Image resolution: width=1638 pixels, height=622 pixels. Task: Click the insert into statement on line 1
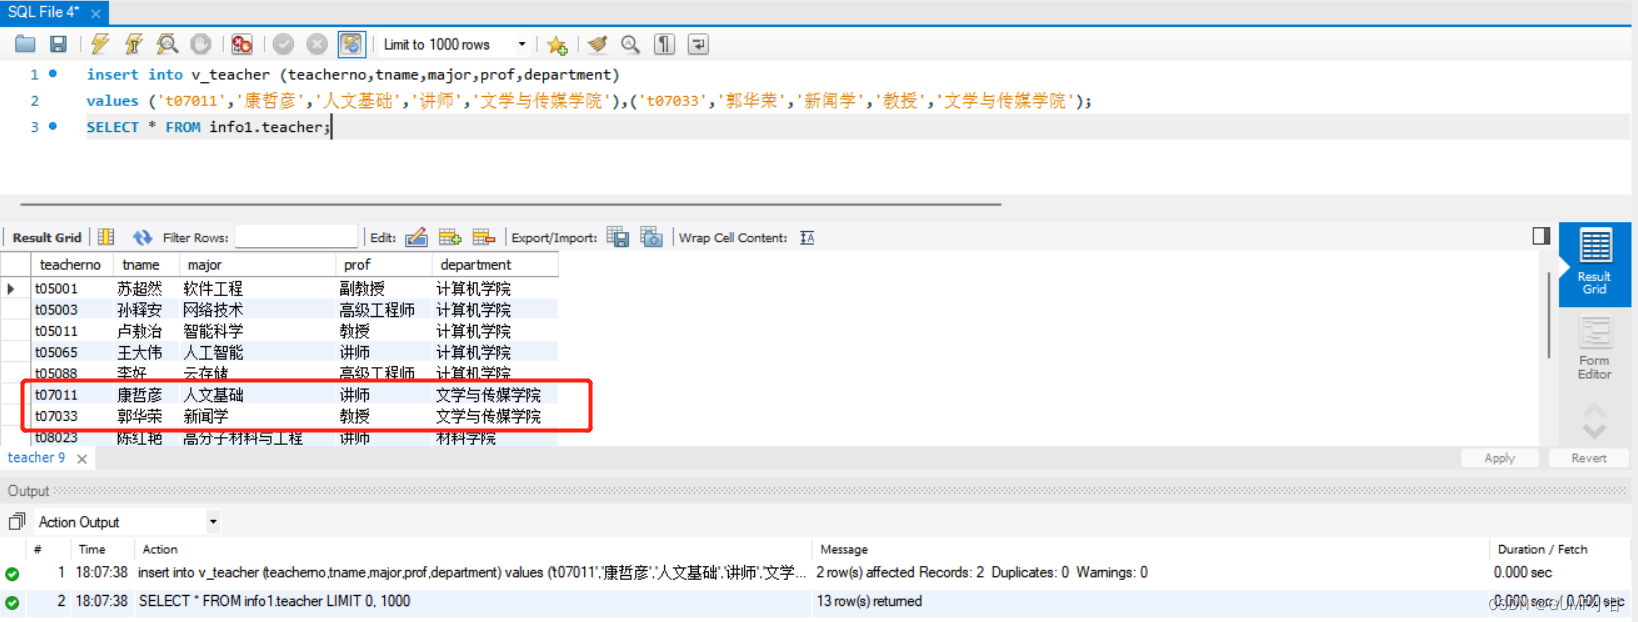[x=353, y=75]
